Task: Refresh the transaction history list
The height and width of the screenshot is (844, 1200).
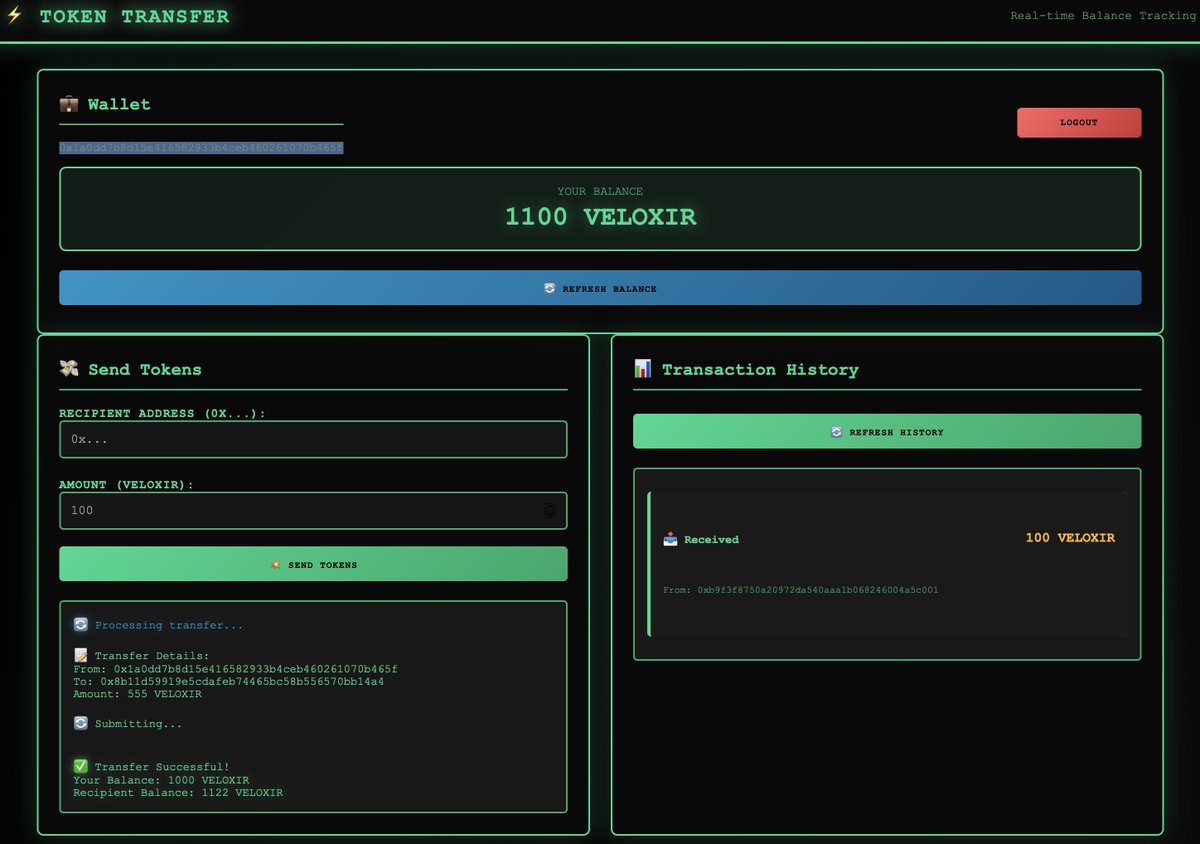Action: [887, 431]
